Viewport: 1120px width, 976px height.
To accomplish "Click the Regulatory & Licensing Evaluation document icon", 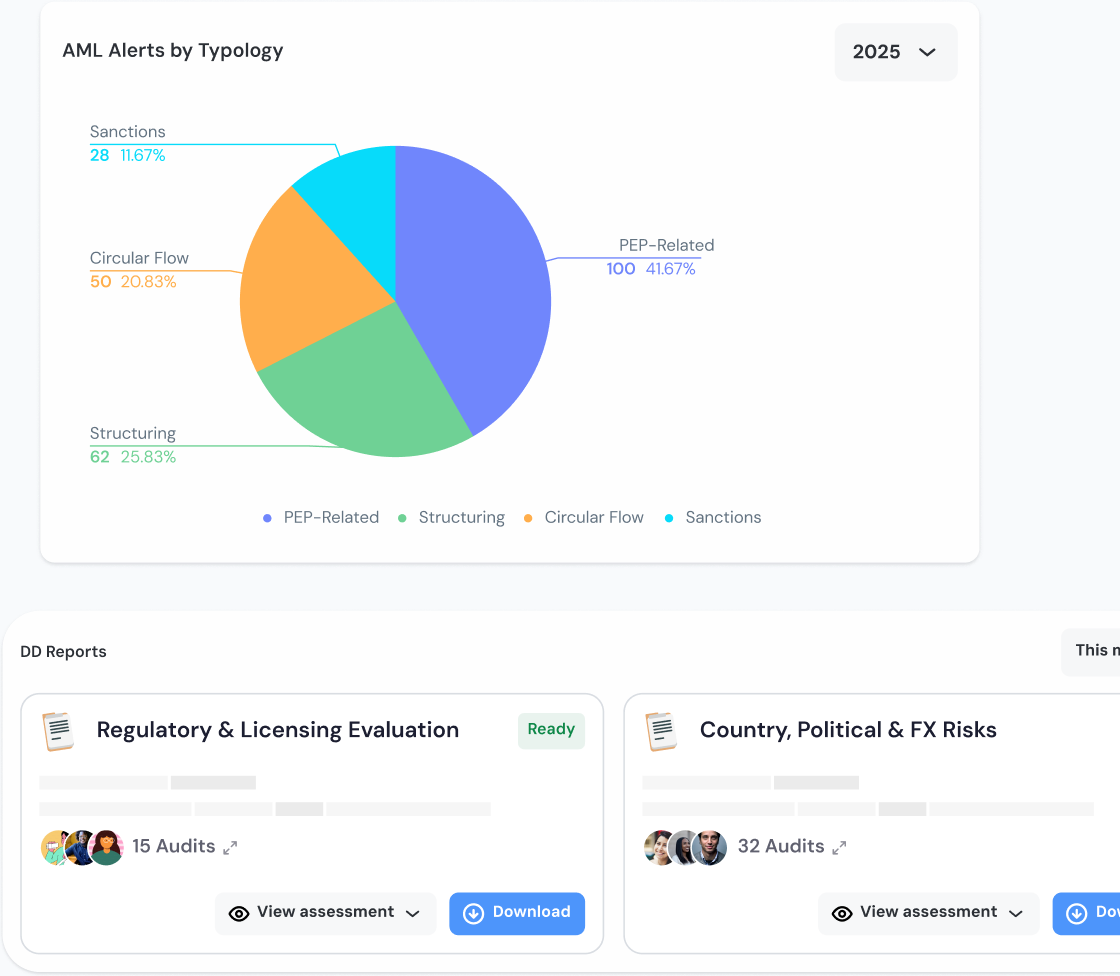I will pyautogui.click(x=58, y=731).
